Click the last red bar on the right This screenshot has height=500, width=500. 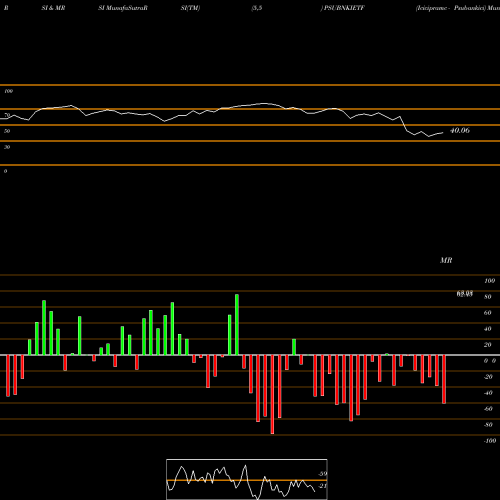[444, 379]
